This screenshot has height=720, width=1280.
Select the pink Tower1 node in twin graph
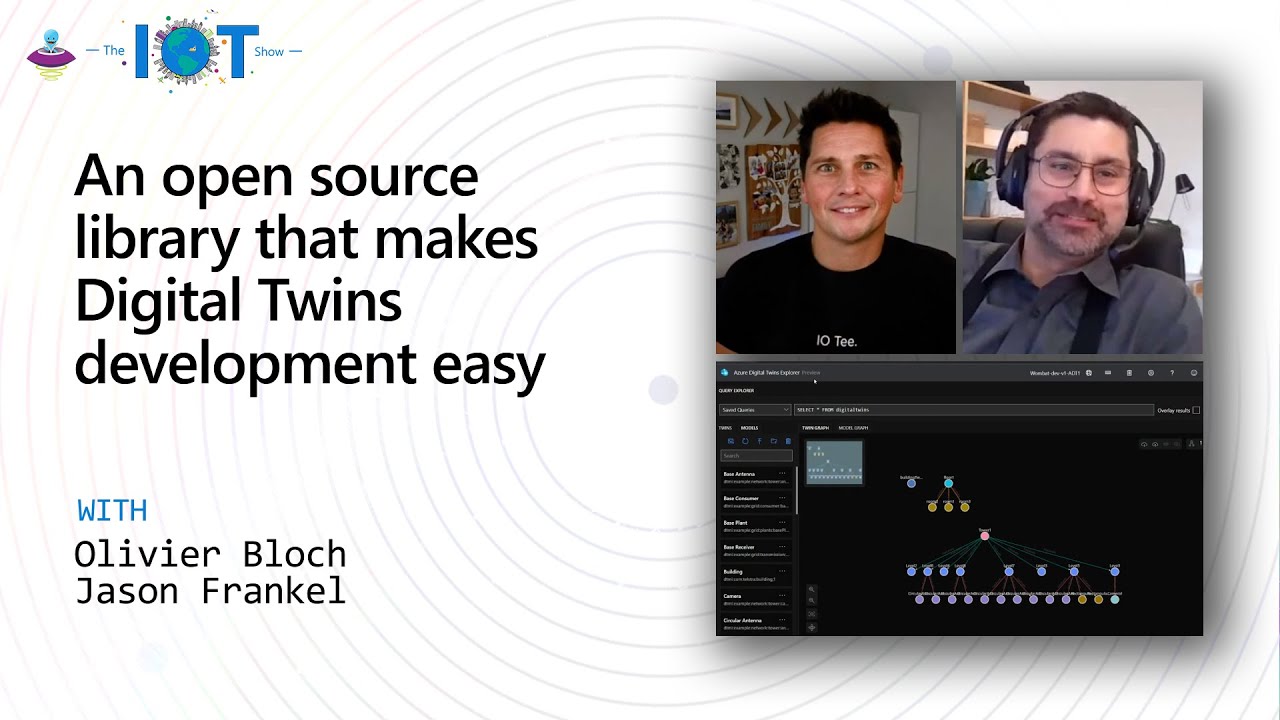[x=985, y=536]
